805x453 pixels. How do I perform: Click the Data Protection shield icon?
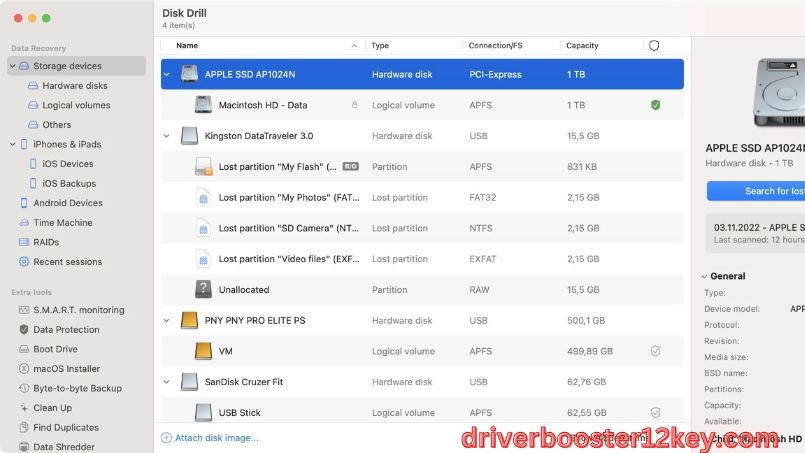(x=24, y=329)
